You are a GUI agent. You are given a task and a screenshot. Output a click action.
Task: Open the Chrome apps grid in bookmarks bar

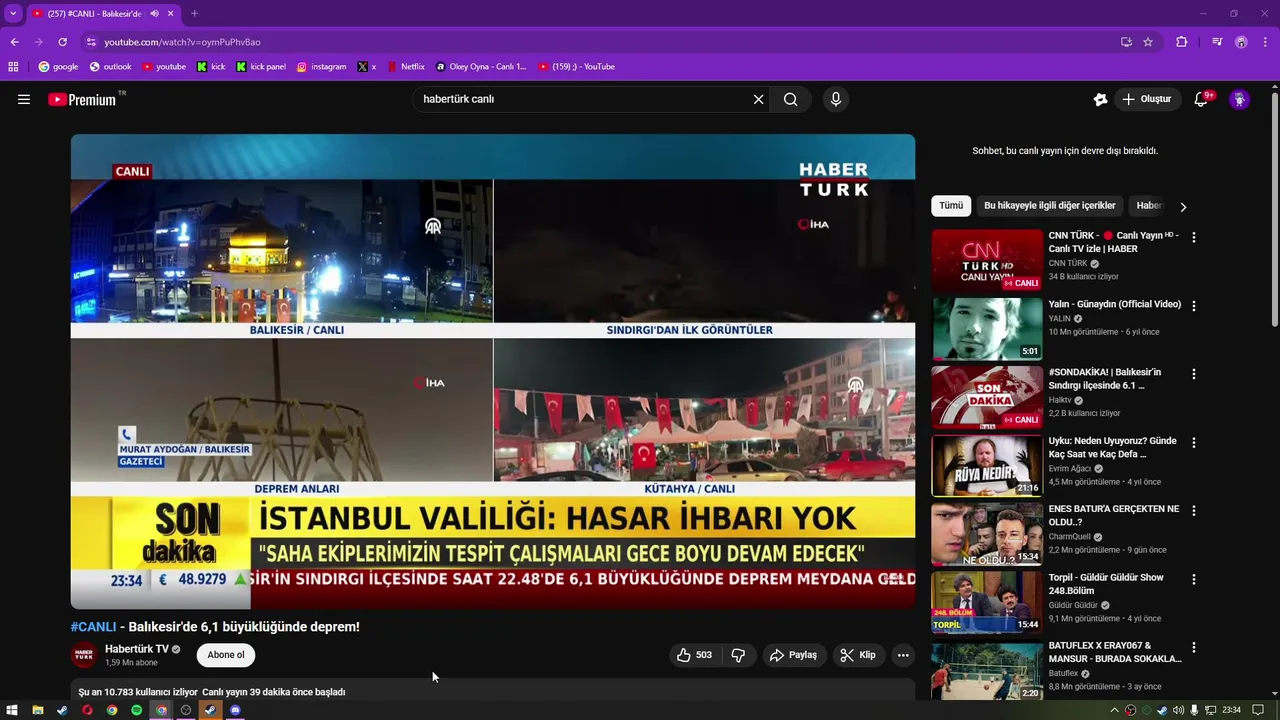point(13,67)
